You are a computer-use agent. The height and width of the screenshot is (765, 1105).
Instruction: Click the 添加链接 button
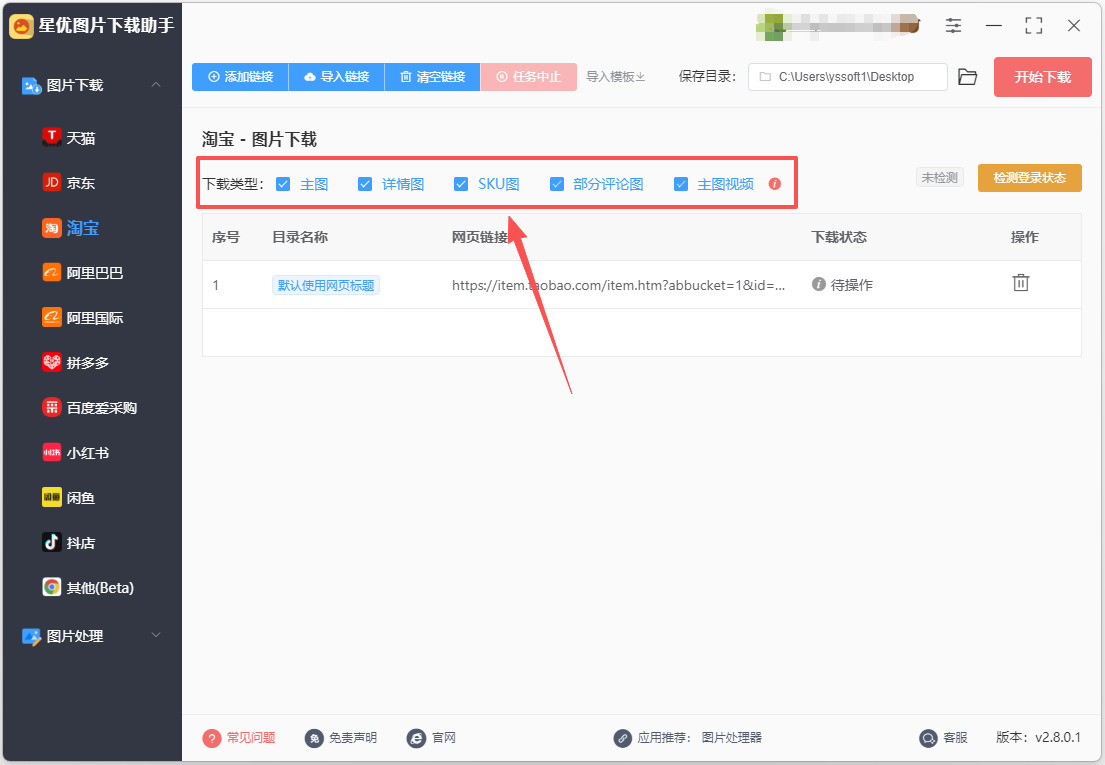[240, 77]
